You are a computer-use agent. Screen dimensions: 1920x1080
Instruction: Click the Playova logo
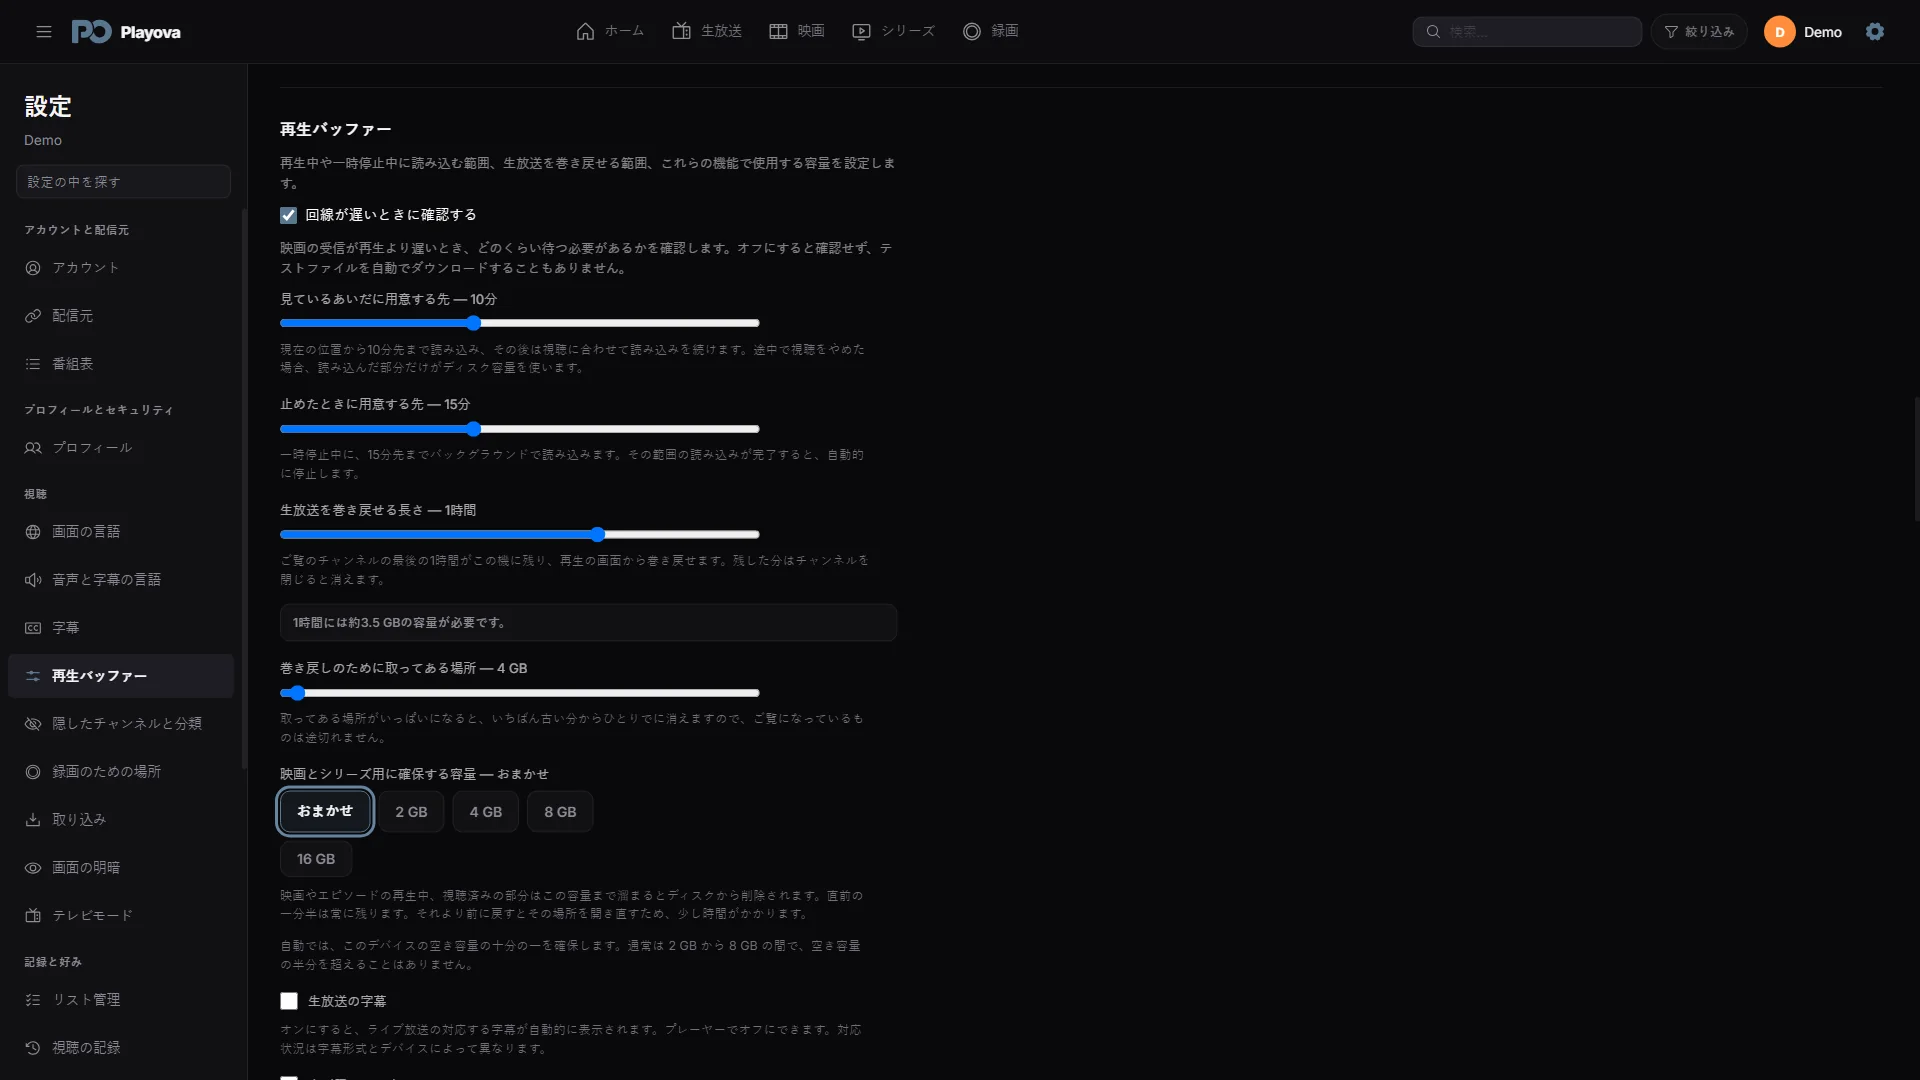[x=126, y=32]
